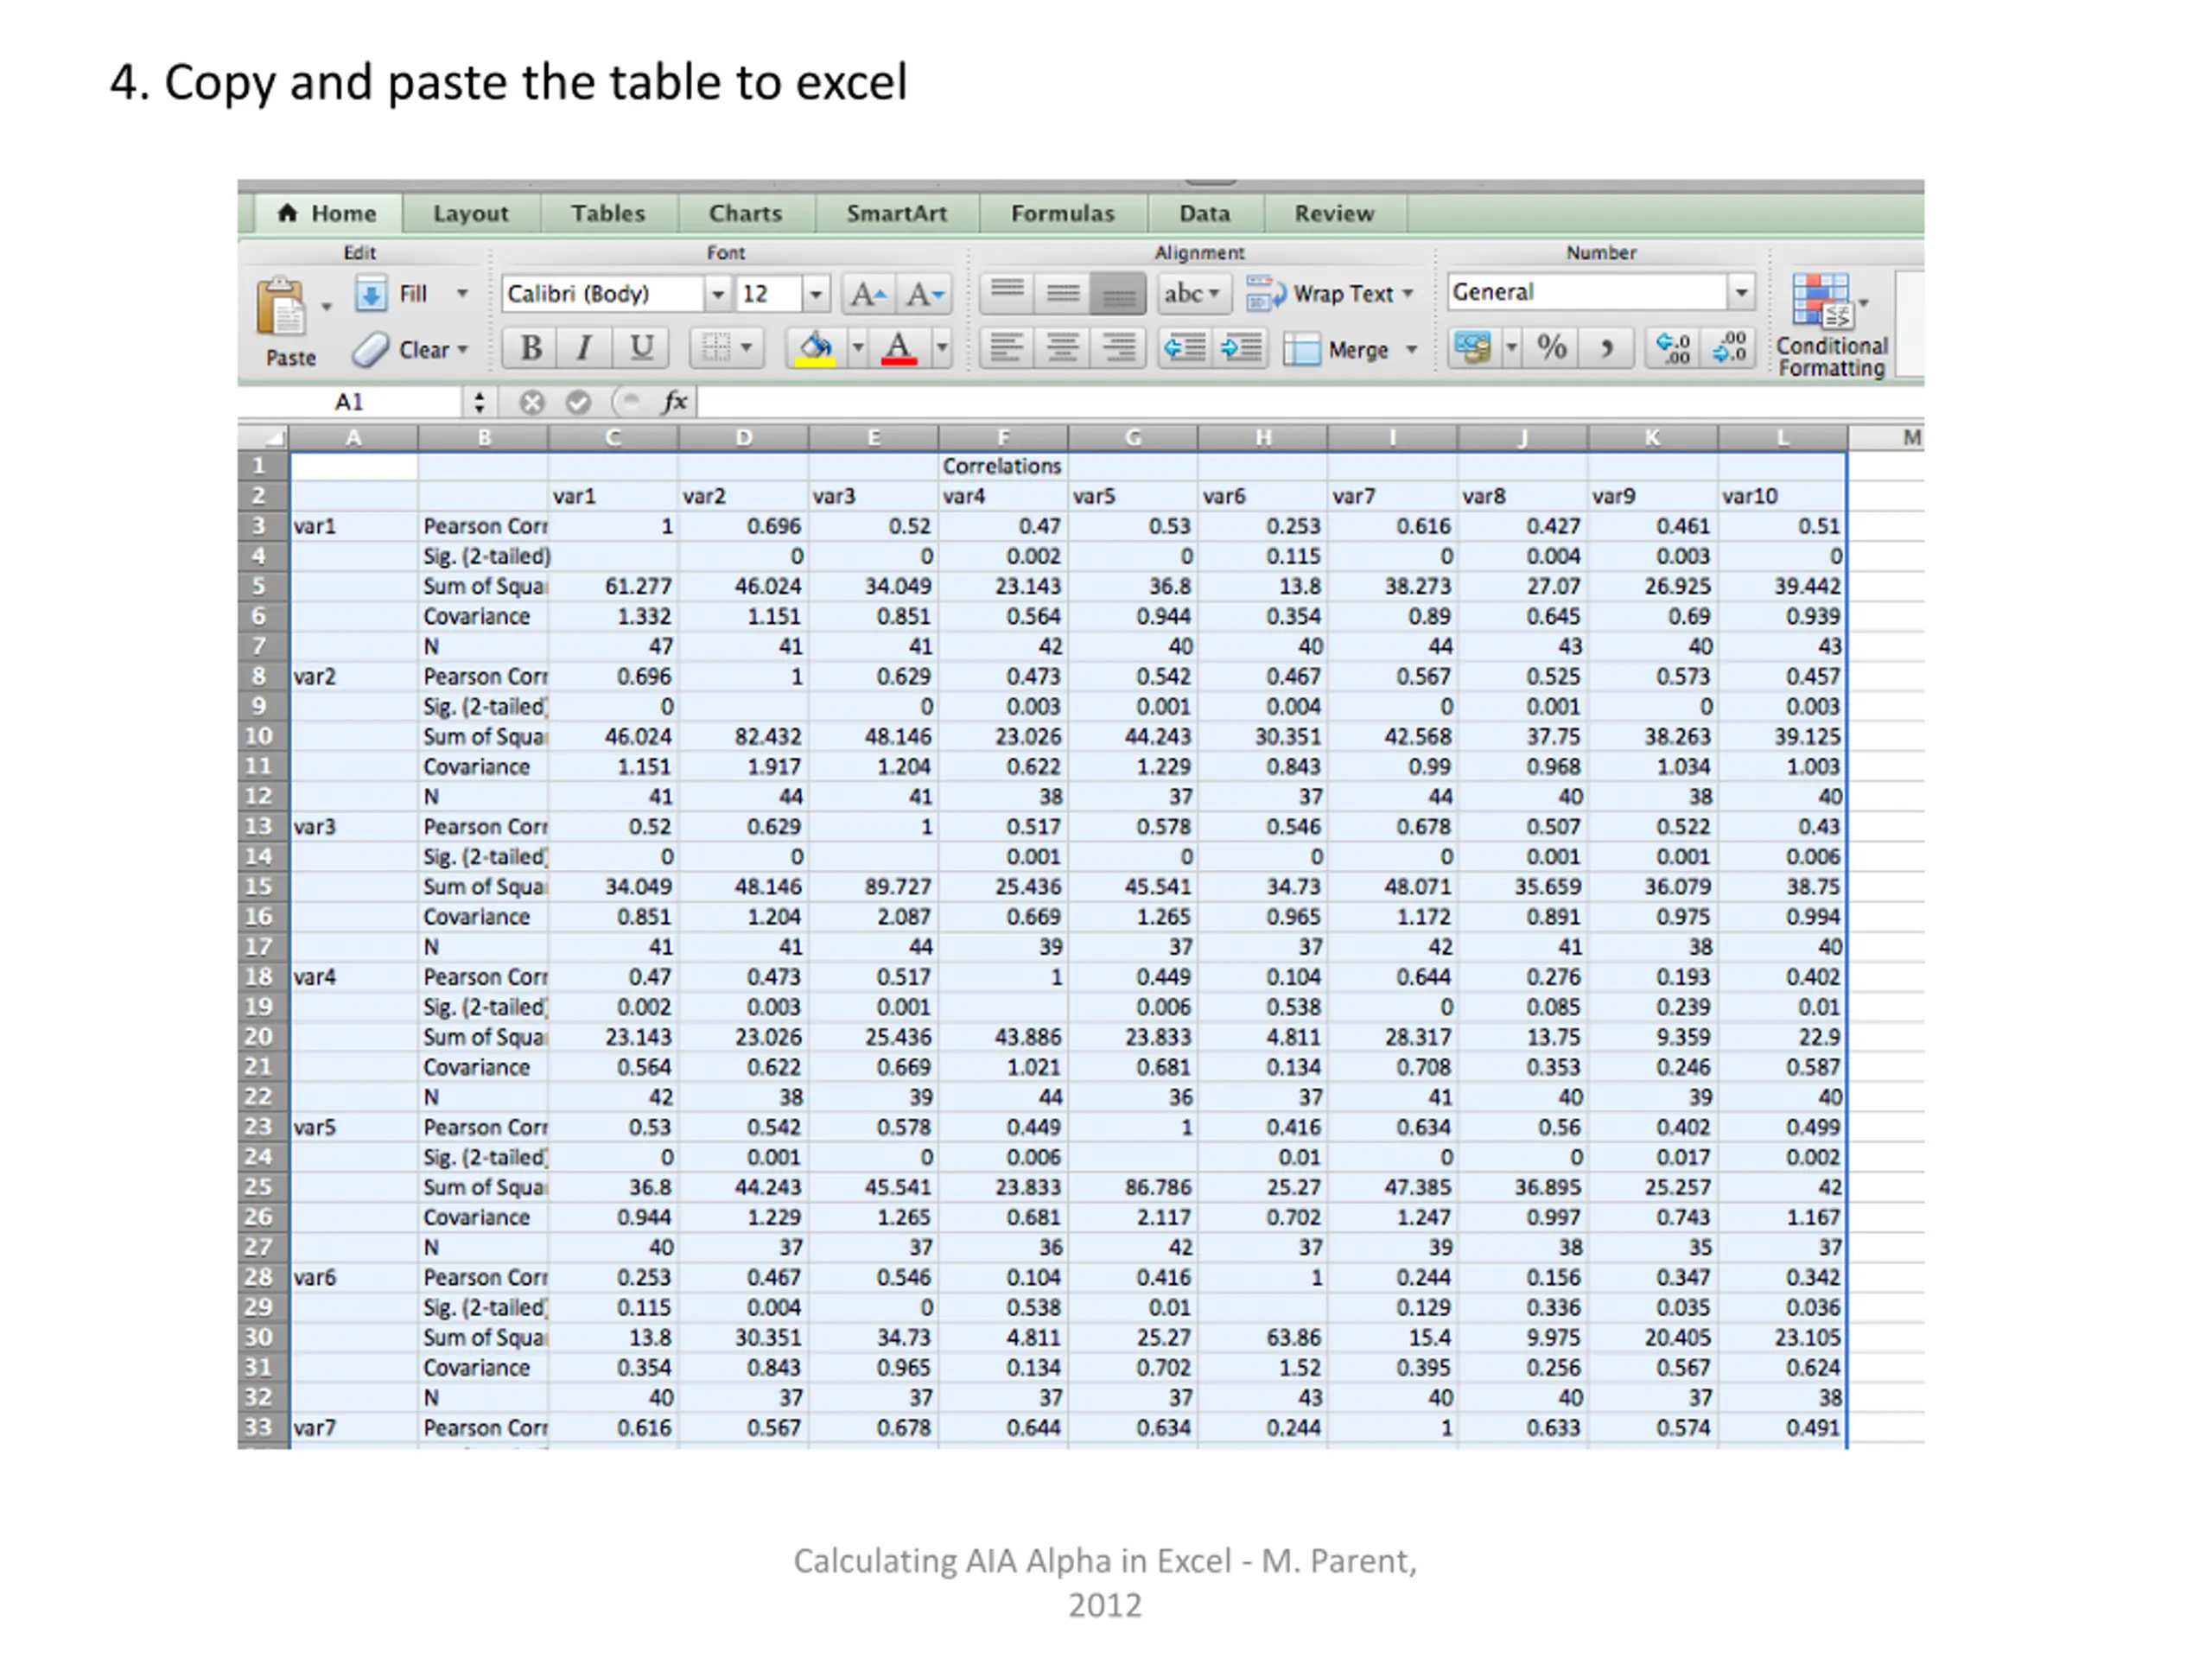Click the Paste clipboard icon
This screenshot has height=1659, width=2212.
(x=282, y=306)
